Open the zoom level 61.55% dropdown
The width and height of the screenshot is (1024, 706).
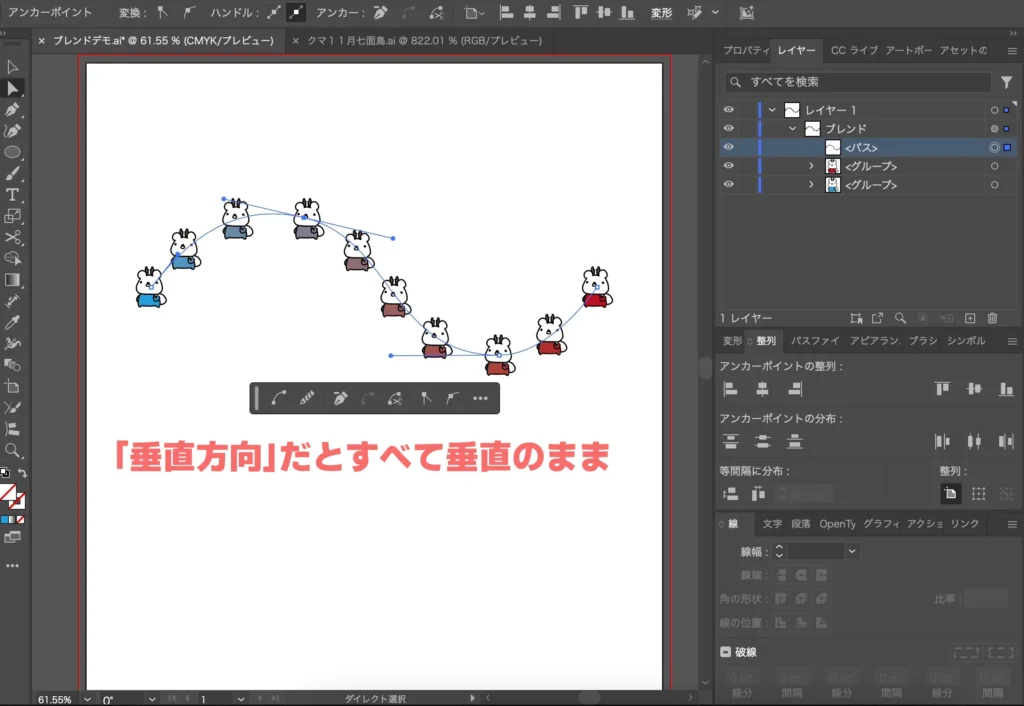[x=87, y=700]
